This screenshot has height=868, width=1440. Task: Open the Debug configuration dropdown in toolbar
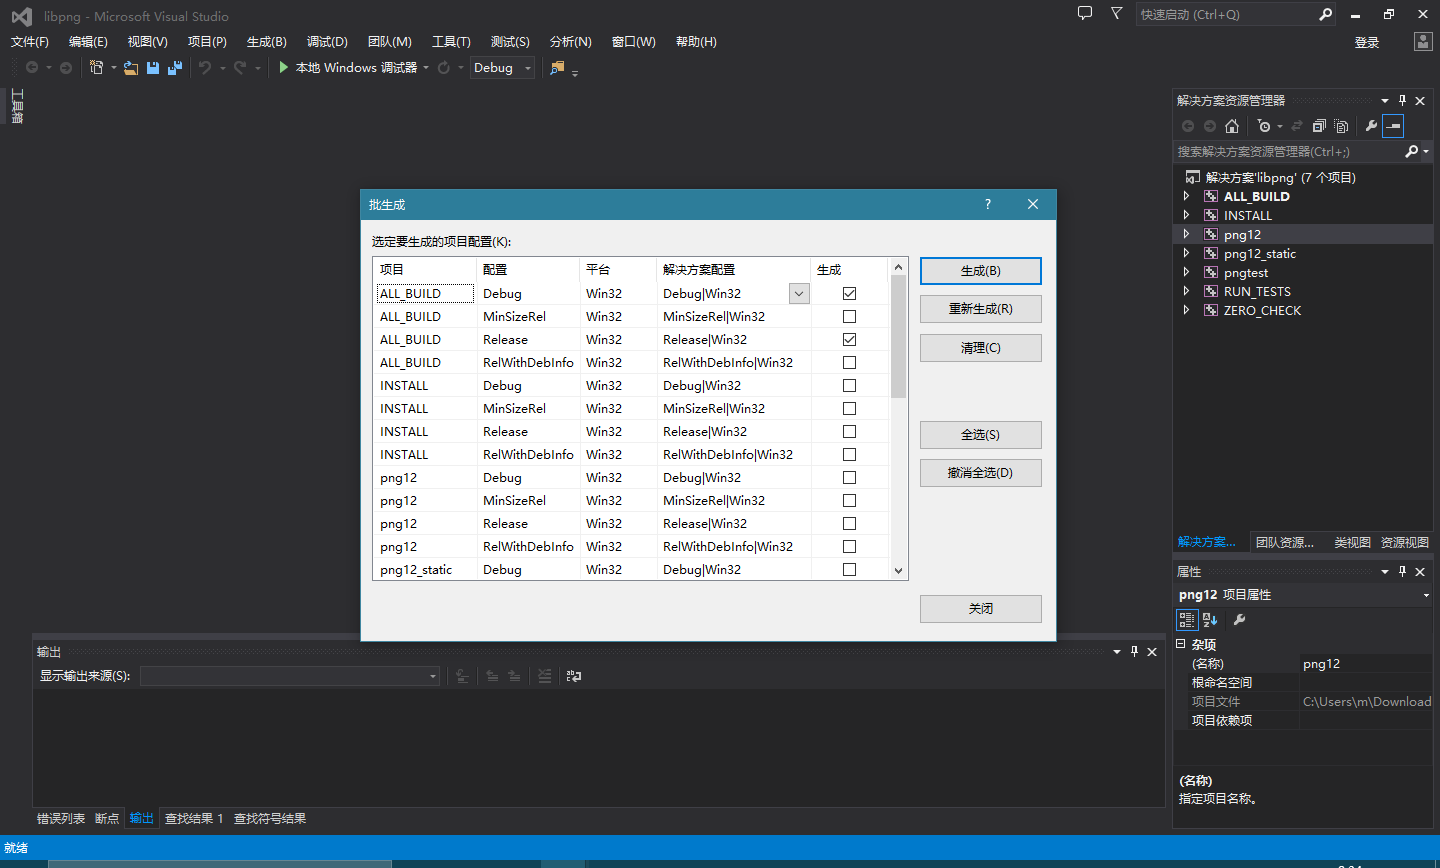[x=527, y=68]
